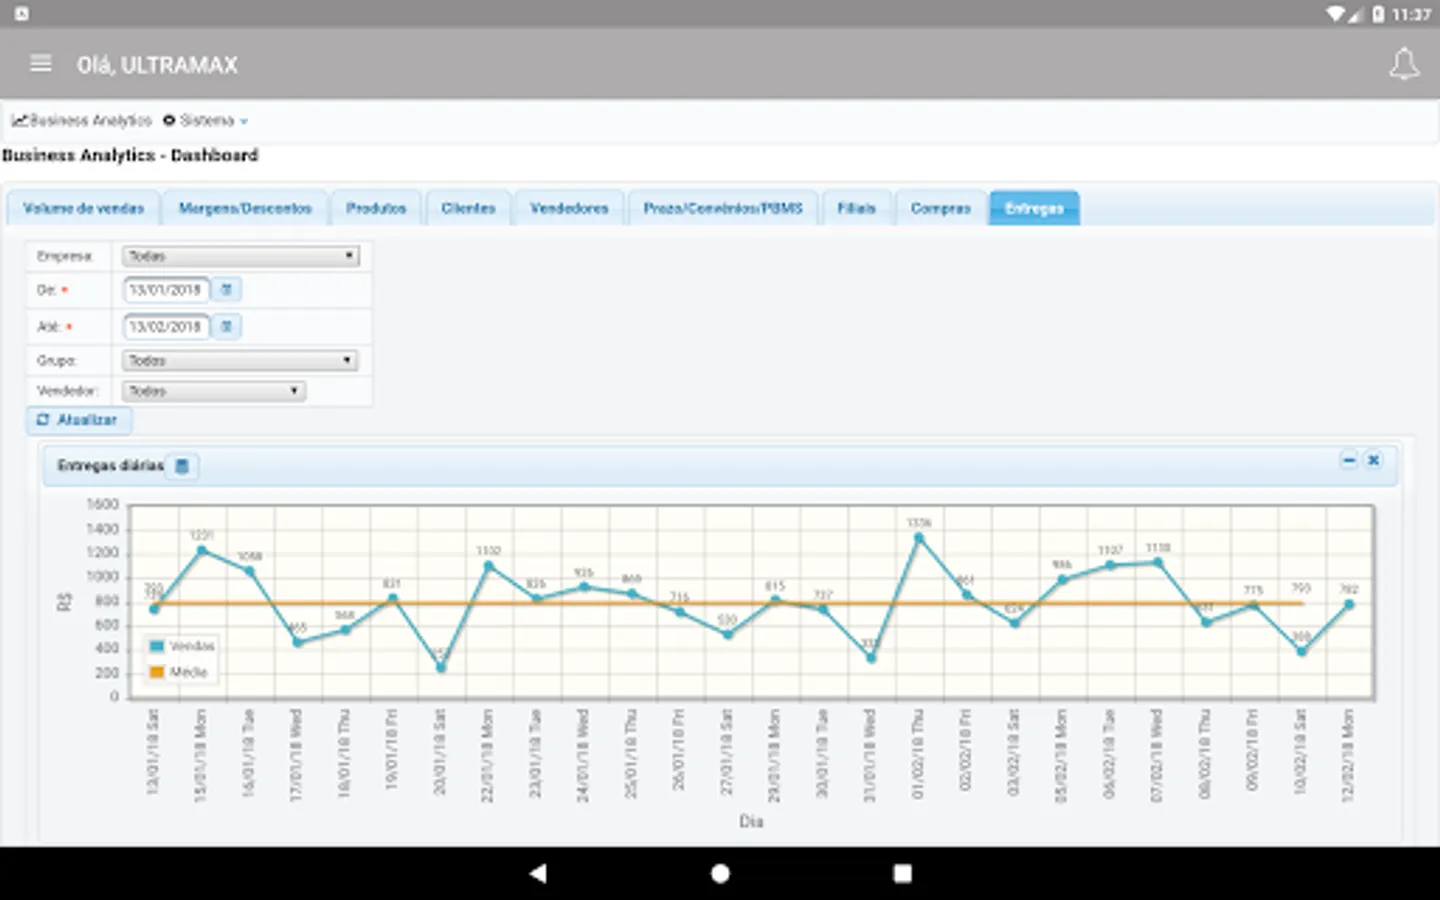Switch to Compras tab
This screenshot has height=900, width=1440.
tap(940, 208)
